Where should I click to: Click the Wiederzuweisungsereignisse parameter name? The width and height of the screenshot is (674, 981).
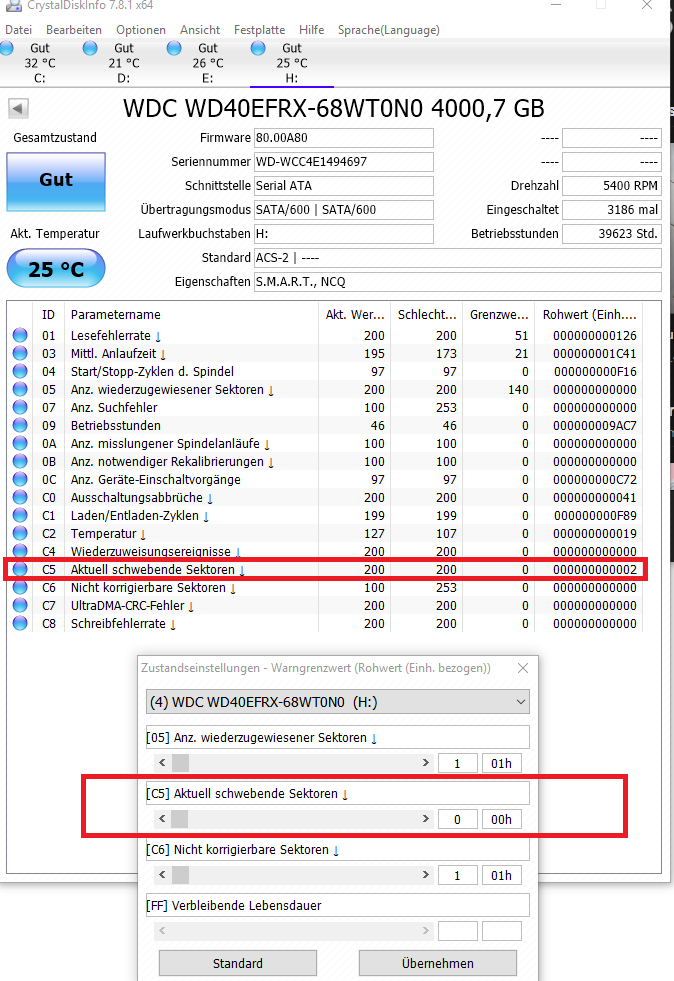(x=151, y=552)
